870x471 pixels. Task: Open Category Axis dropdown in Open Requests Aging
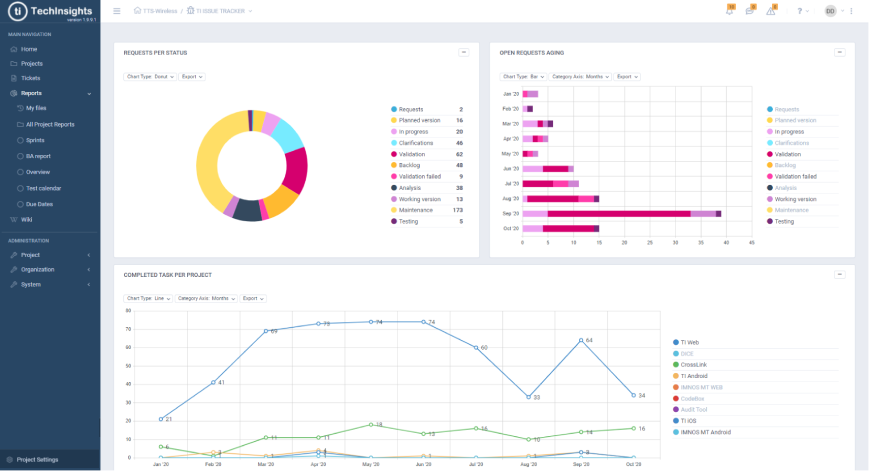coord(579,76)
